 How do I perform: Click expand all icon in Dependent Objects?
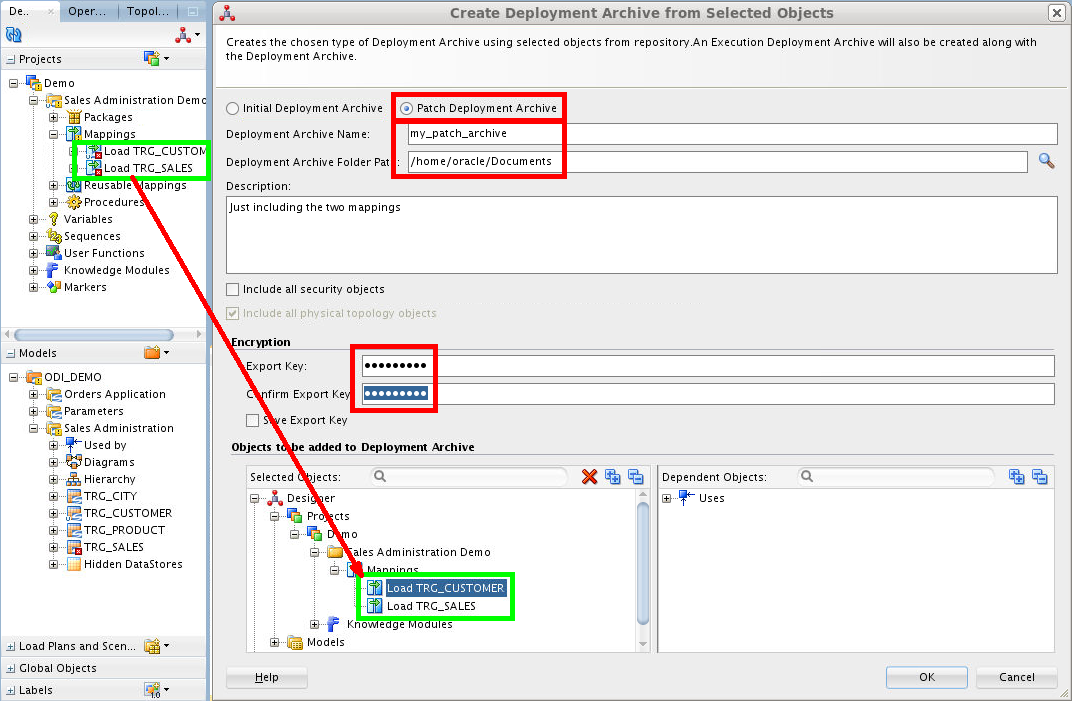(1017, 477)
